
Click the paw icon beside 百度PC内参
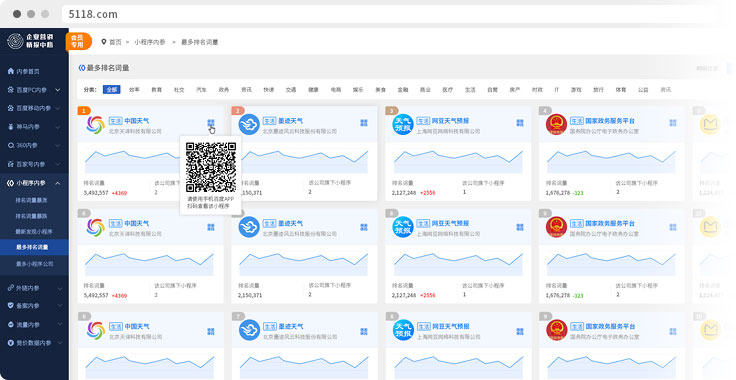click(x=11, y=90)
